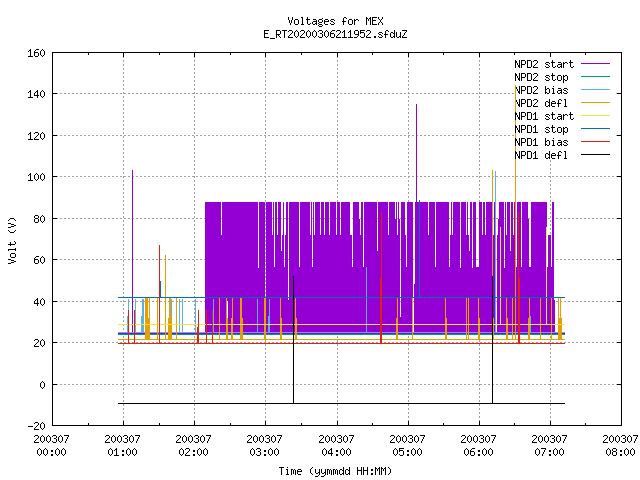Click the 'Volt (V)' y-axis label
Image resolution: width=640 pixels, height=480 pixels.
tap(12, 240)
